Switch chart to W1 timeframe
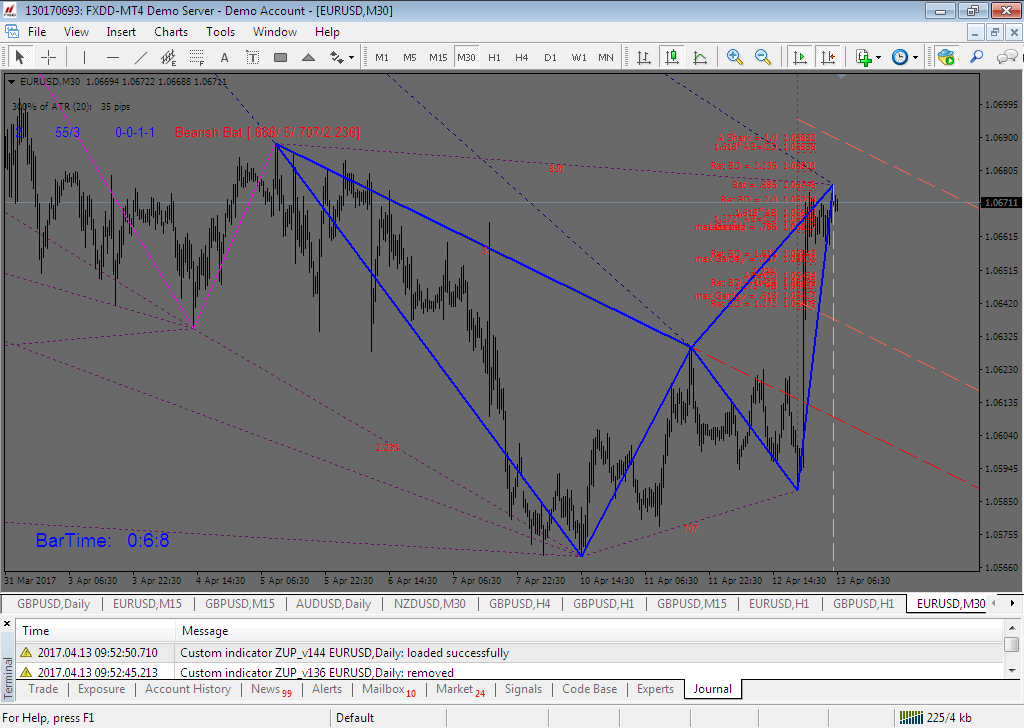 pos(579,57)
